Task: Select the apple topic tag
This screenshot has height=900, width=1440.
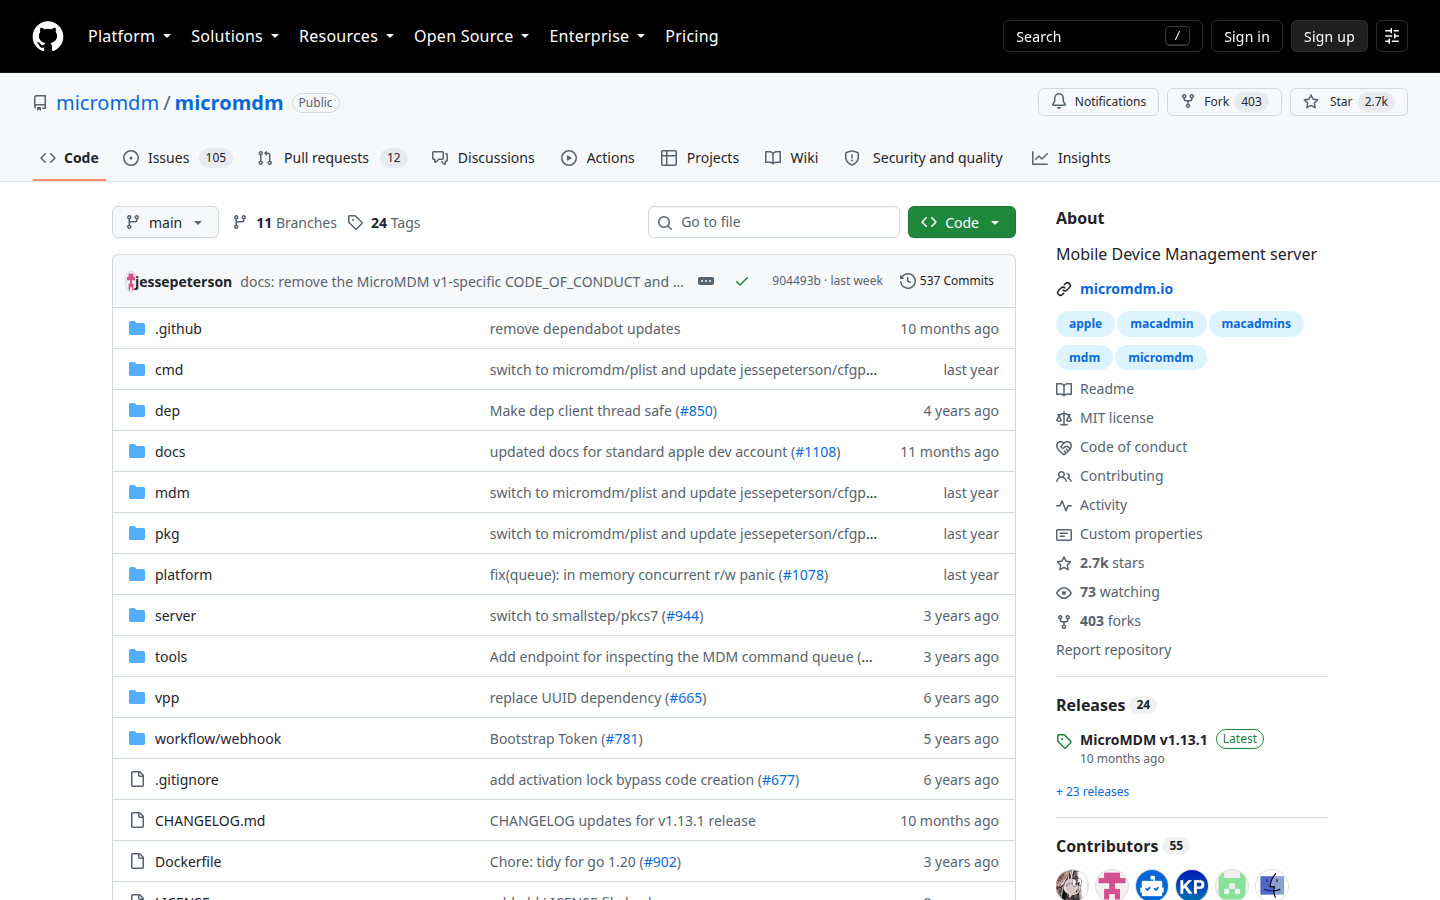Action: coord(1085,324)
